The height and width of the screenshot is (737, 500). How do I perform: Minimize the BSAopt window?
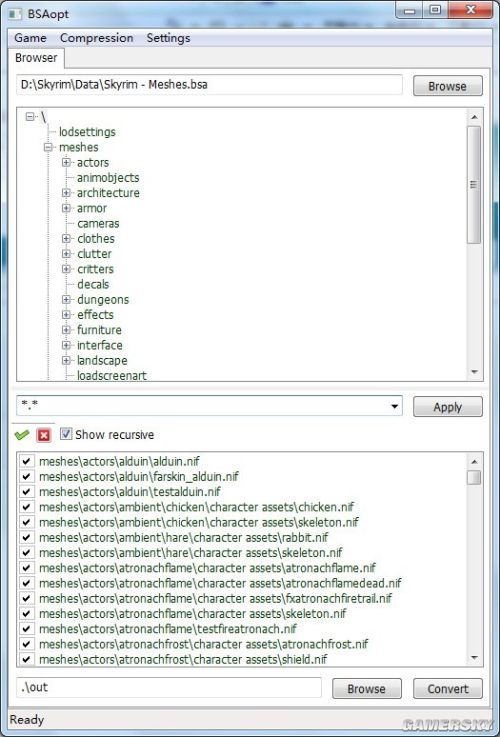click(410, 10)
